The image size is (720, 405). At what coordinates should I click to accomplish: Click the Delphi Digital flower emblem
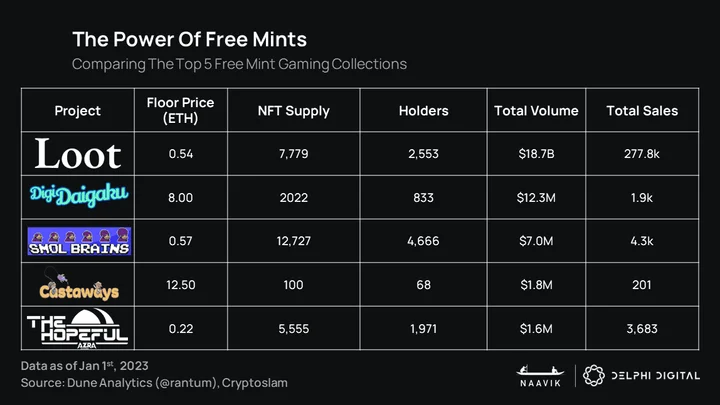point(594,376)
